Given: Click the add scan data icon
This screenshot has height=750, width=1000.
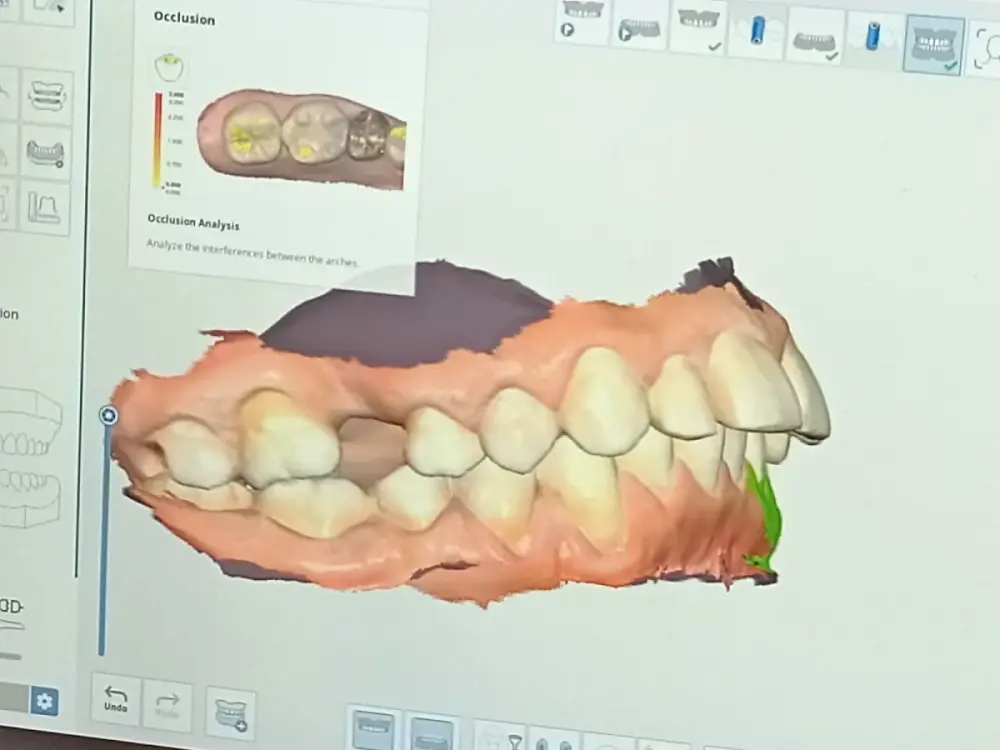Looking at the screenshot, I should [x=231, y=715].
